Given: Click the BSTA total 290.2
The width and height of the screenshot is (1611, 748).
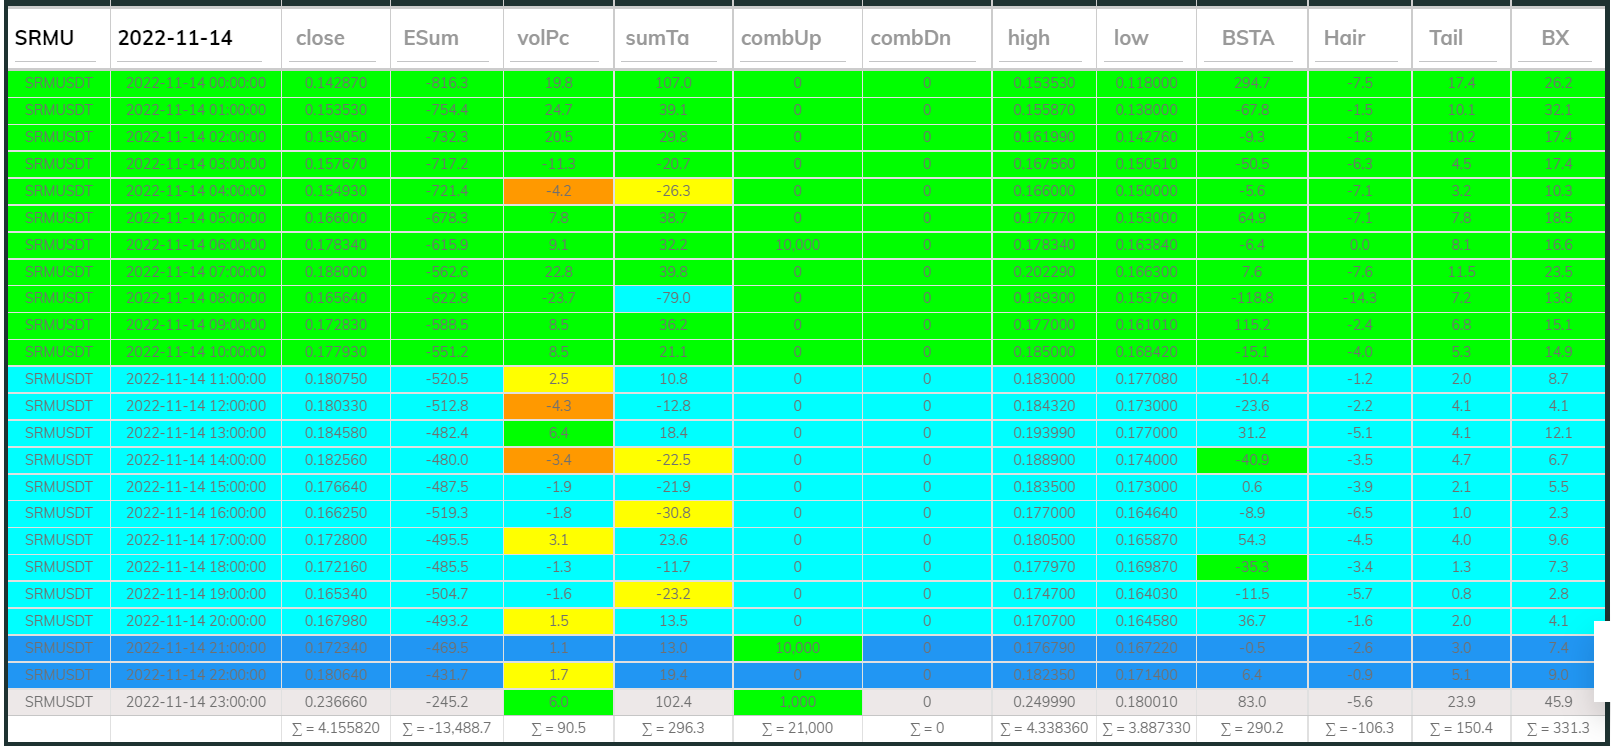Looking at the screenshot, I should (x=1252, y=728).
